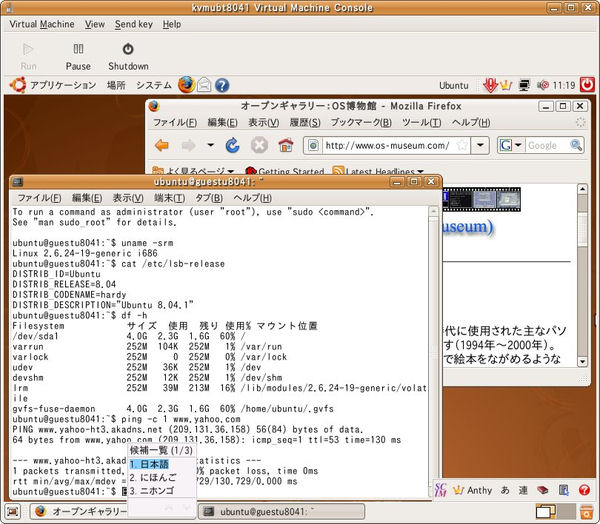
Task: Click Firefox home button
Action: click(x=285, y=146)
